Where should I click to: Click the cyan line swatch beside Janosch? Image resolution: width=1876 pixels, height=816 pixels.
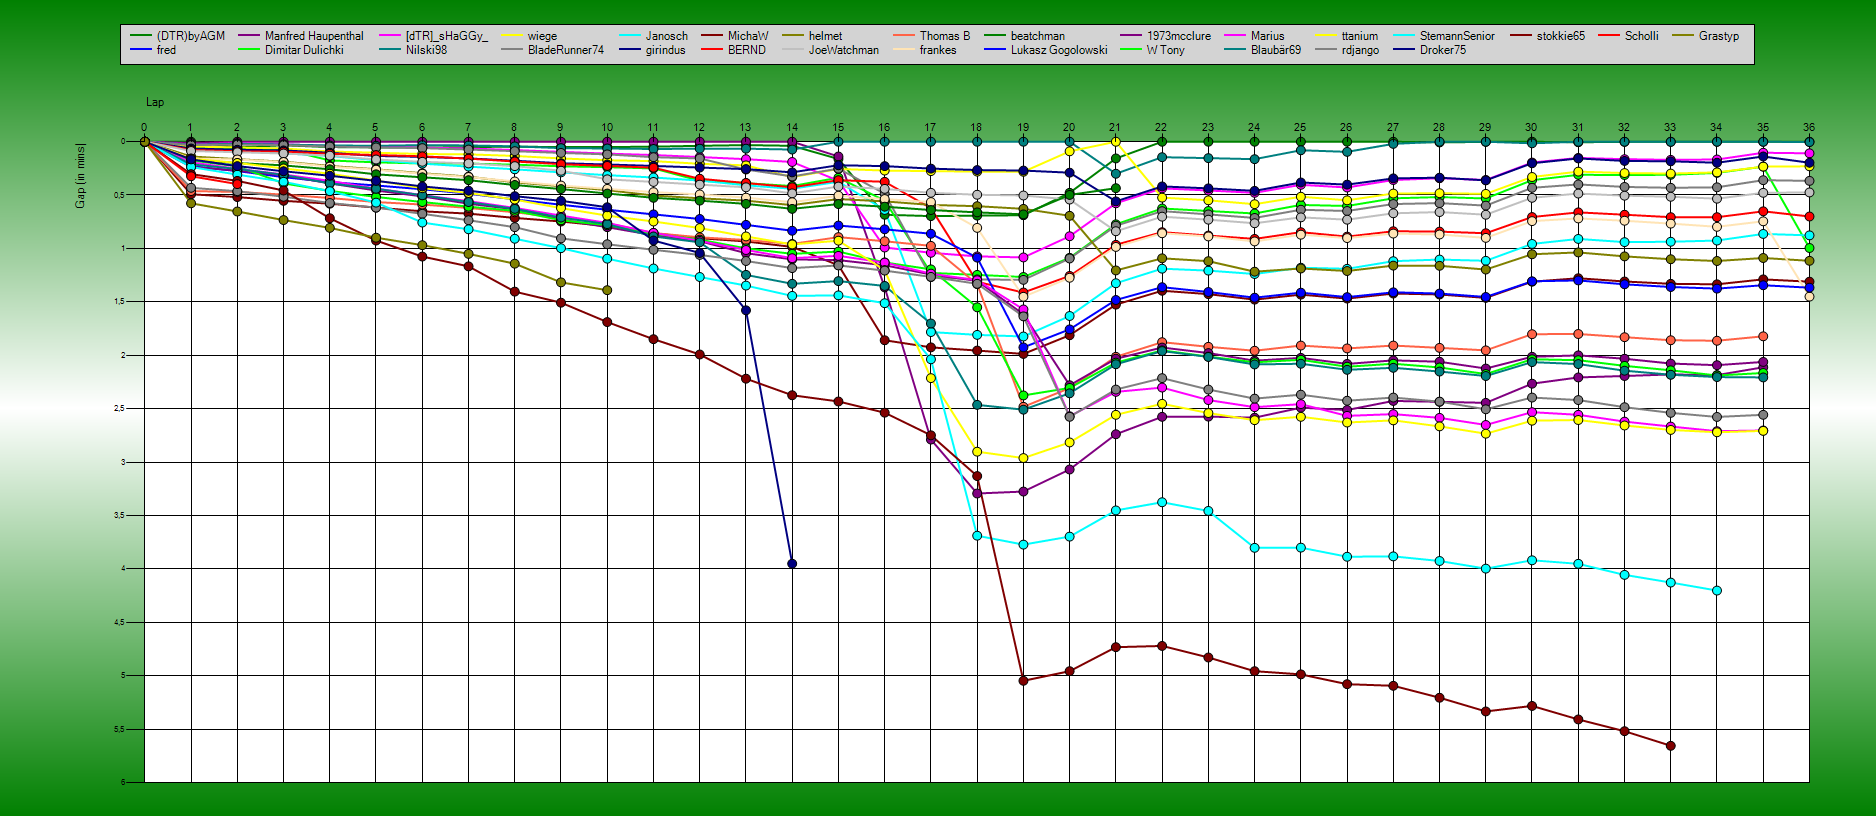tap(629, 36)
